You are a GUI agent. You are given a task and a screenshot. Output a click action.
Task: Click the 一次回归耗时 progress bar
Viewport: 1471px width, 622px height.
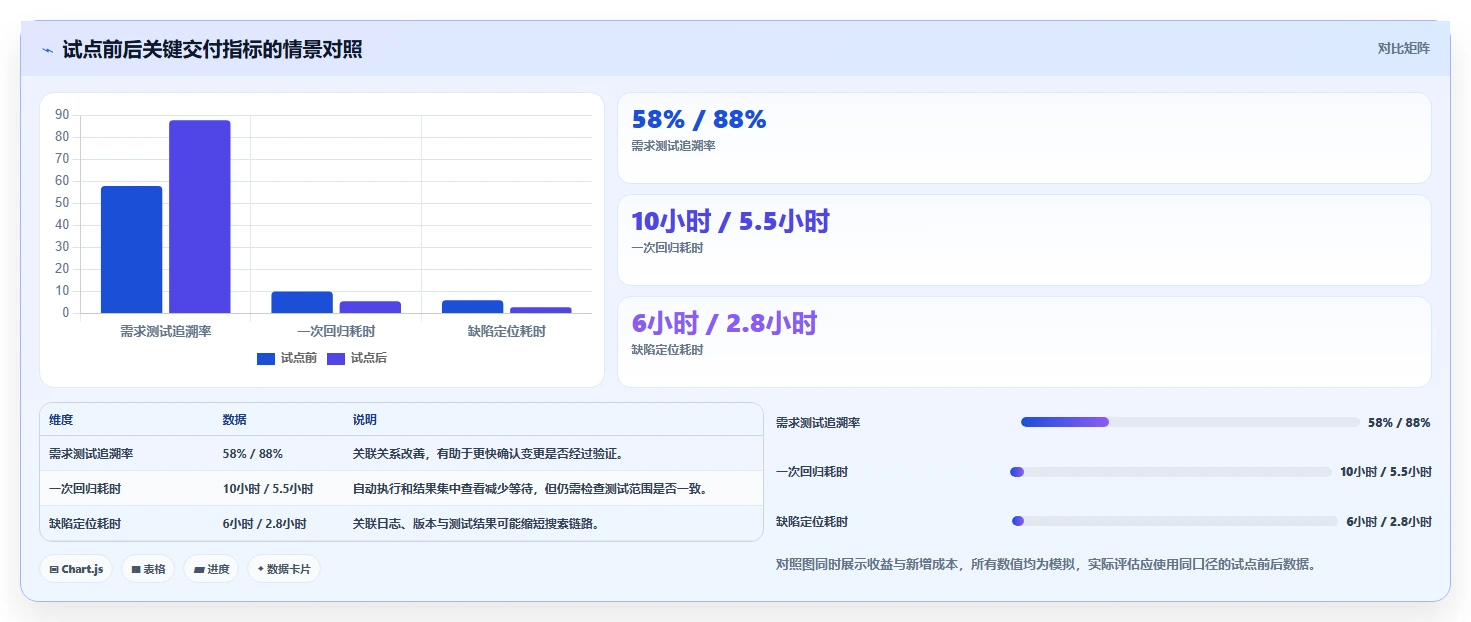pyautogui.click(x=1171, y=472)
